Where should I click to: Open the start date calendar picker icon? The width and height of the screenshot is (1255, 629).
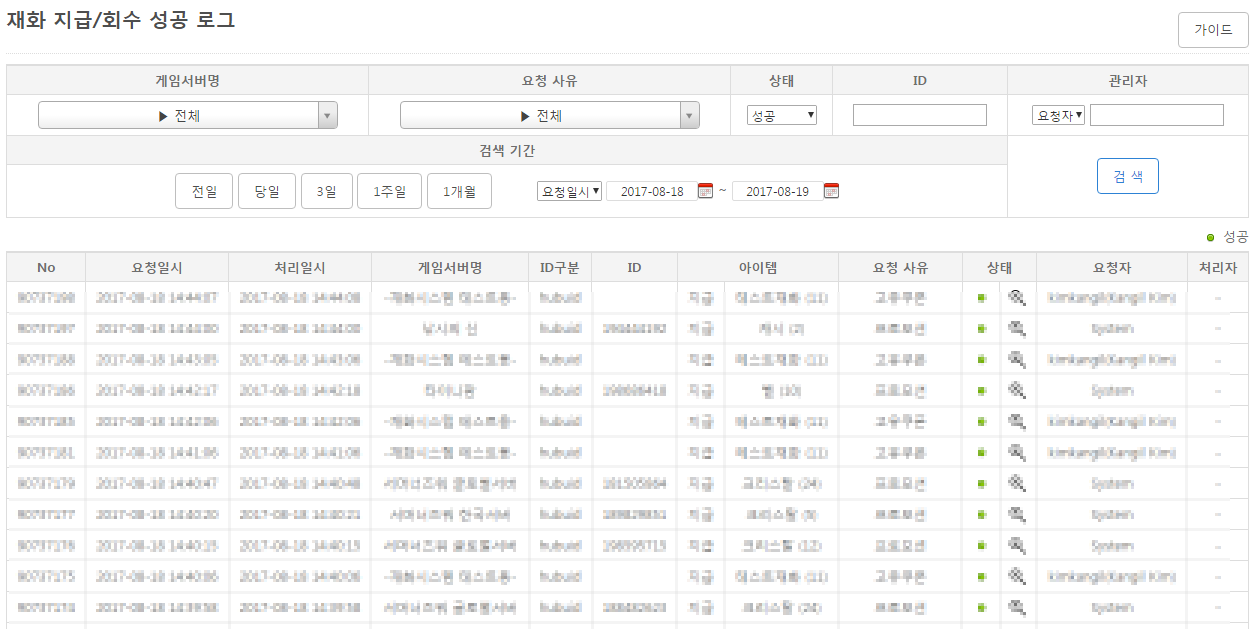coord(705,191)
